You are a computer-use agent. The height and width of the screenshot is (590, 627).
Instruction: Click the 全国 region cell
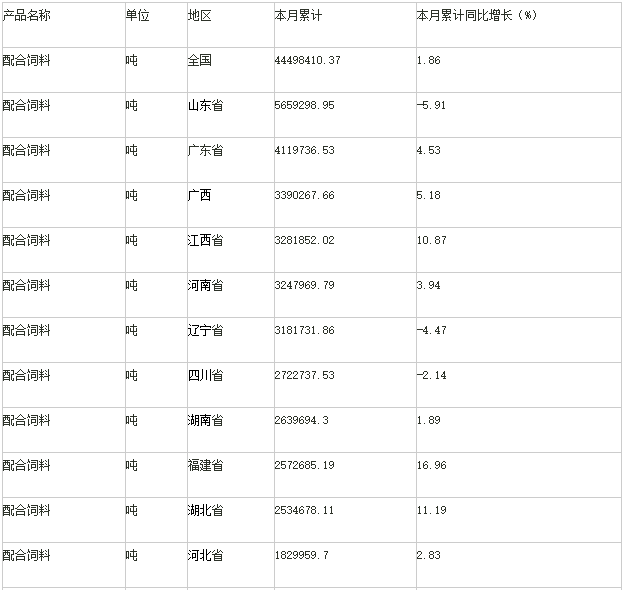click(200, 60)
